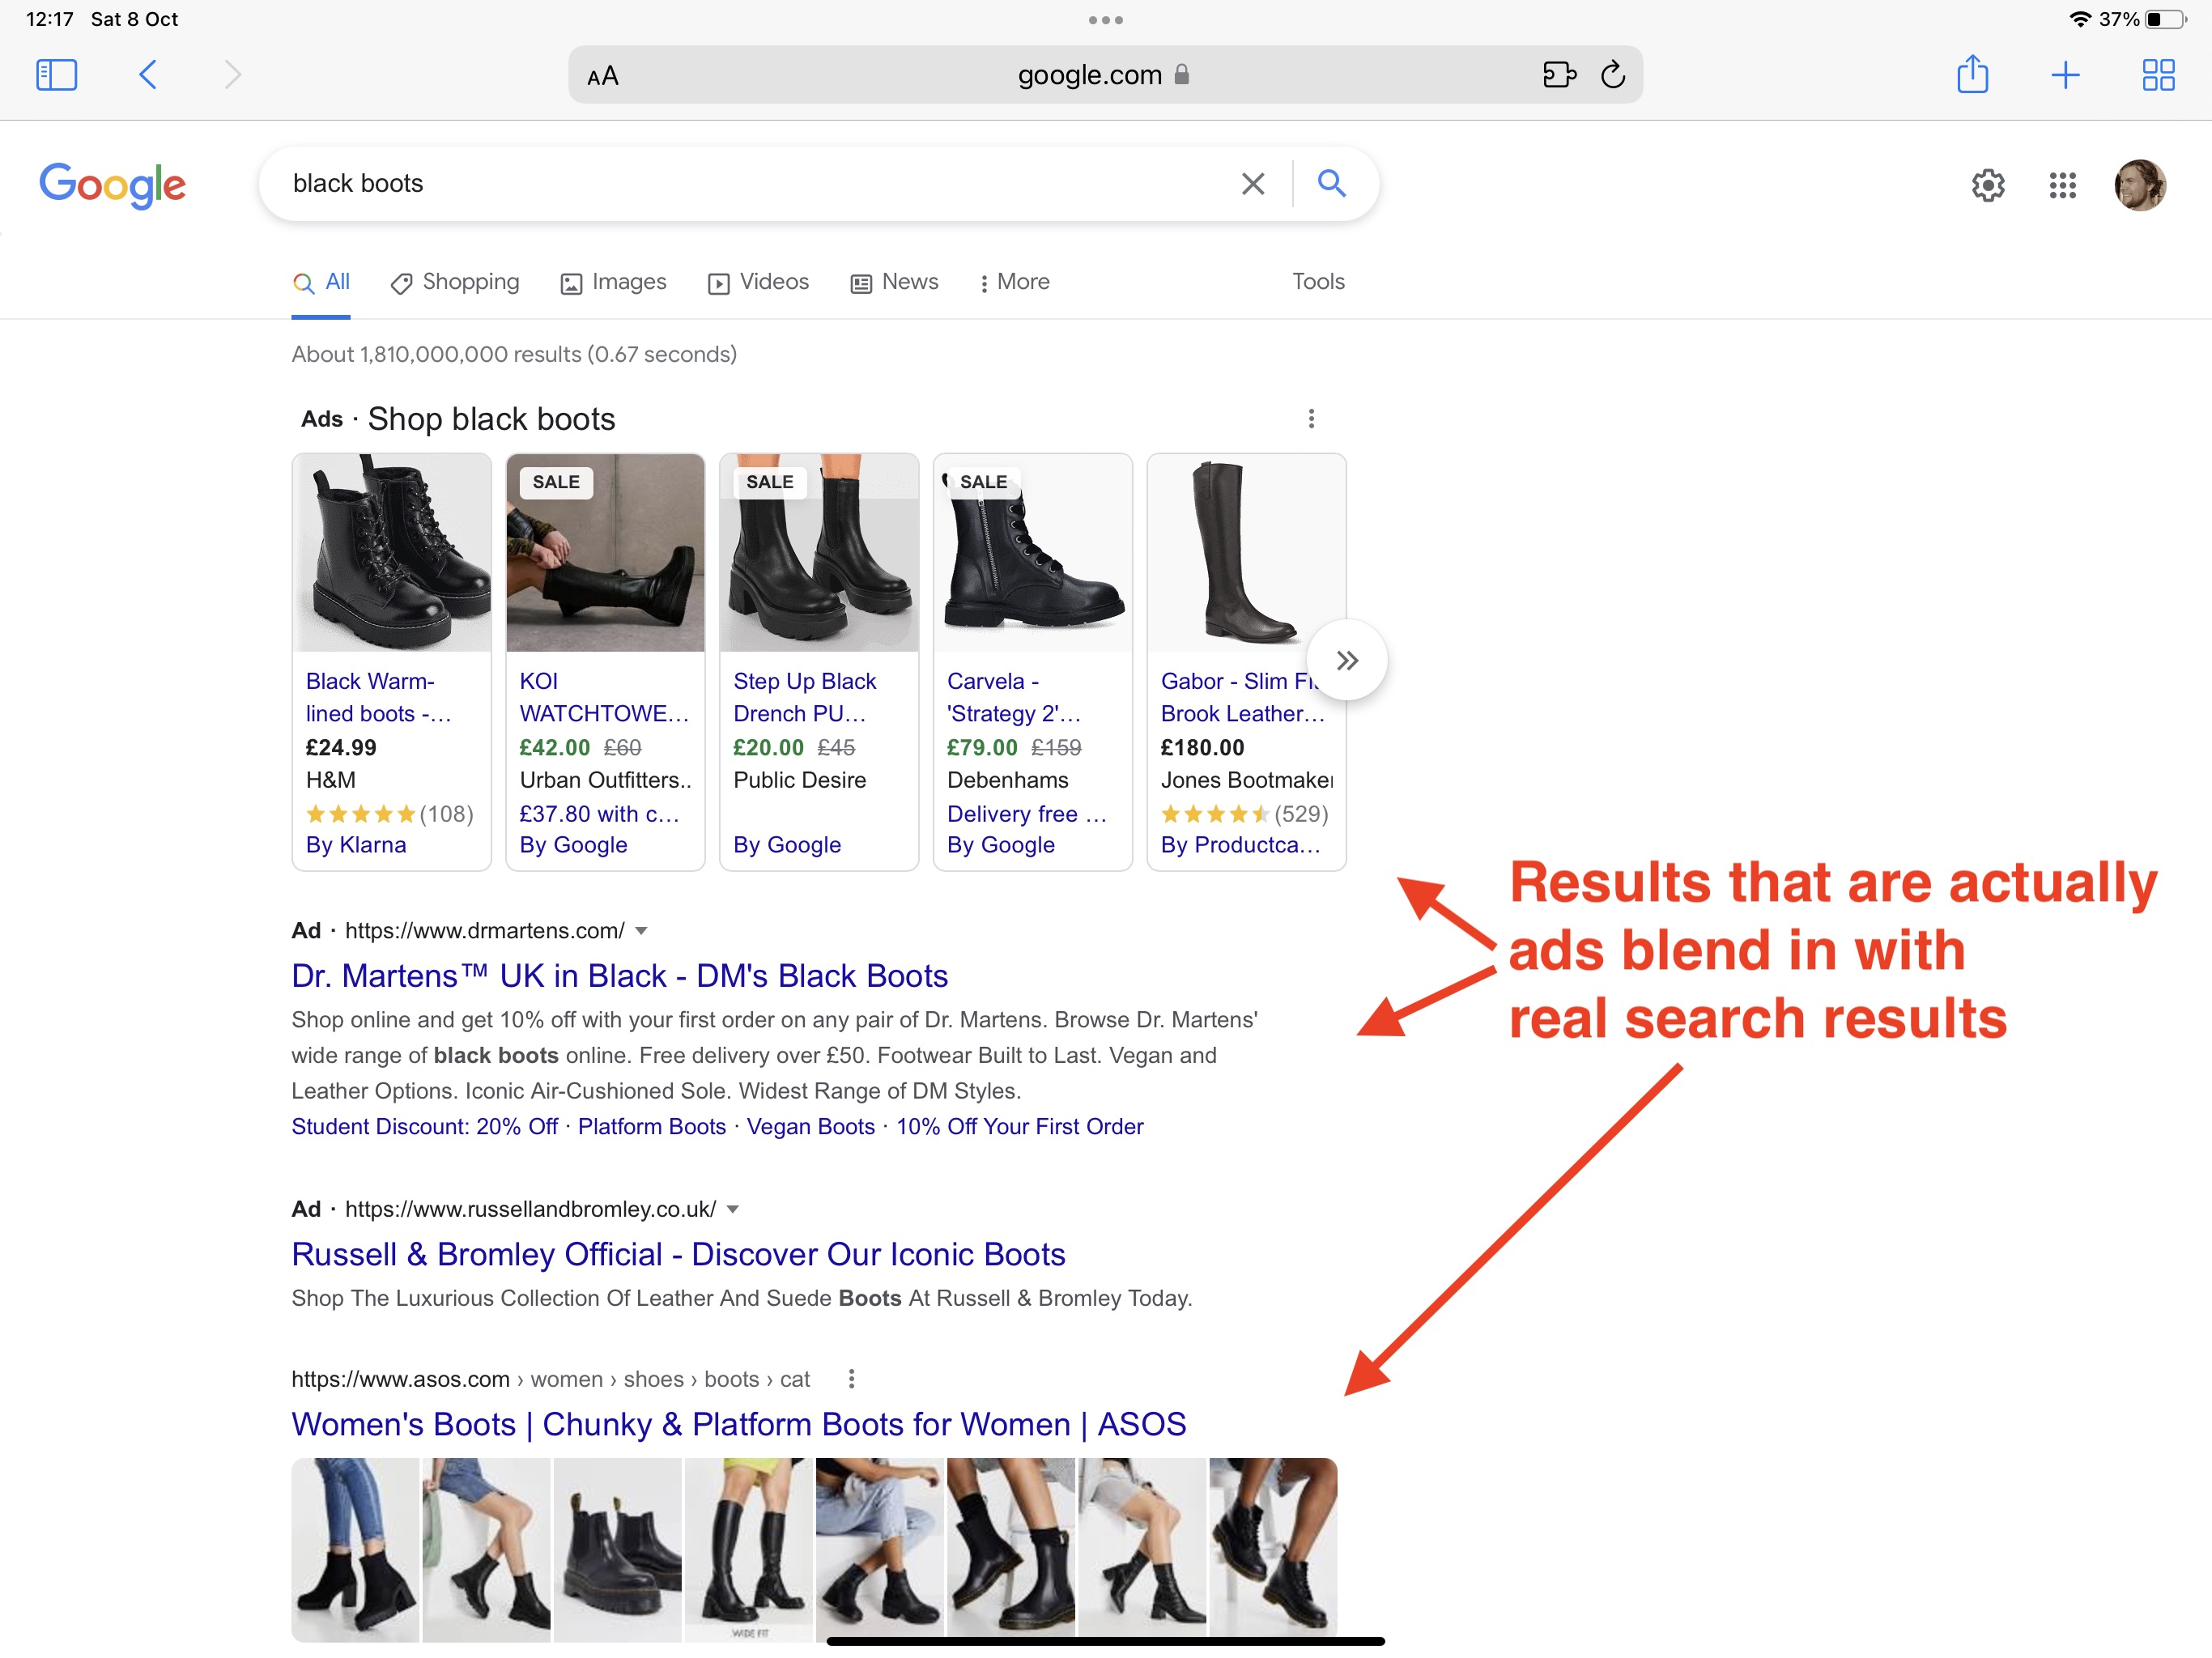Click the lock icon next to google.com

1181,75
